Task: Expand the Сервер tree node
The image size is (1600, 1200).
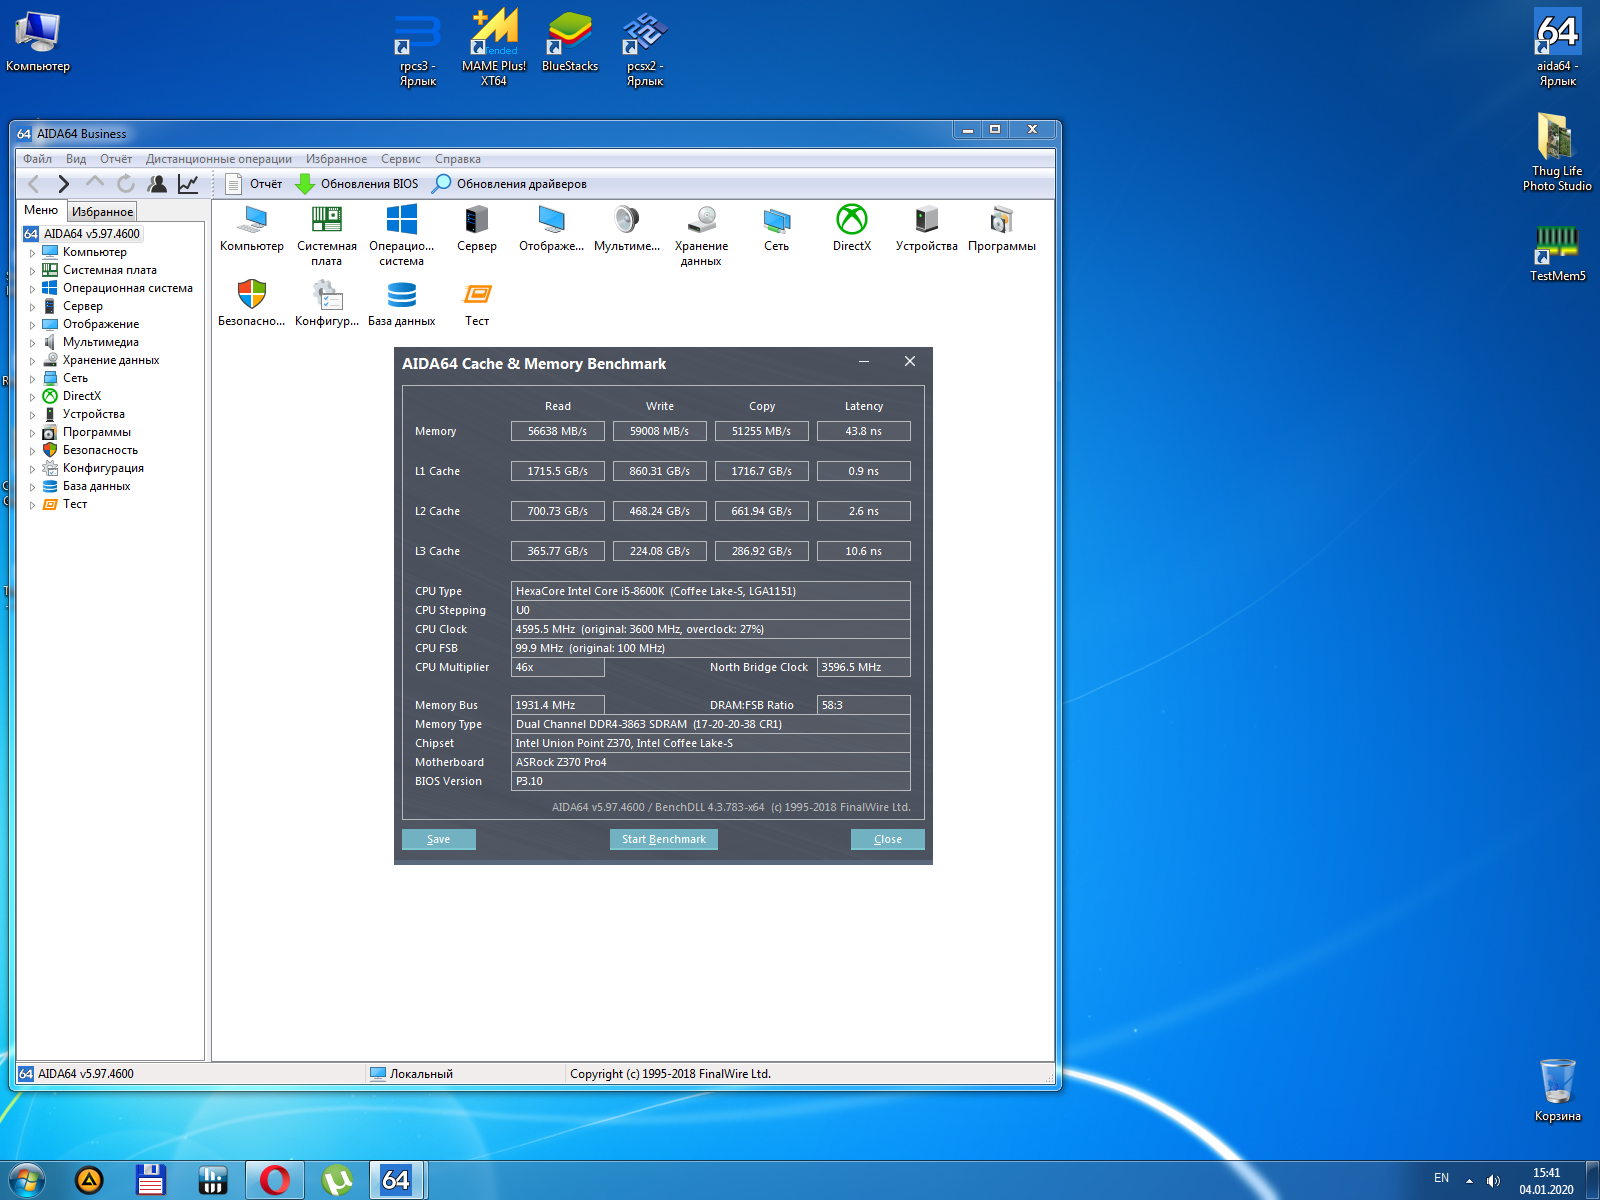Action: tap(32, 307)
